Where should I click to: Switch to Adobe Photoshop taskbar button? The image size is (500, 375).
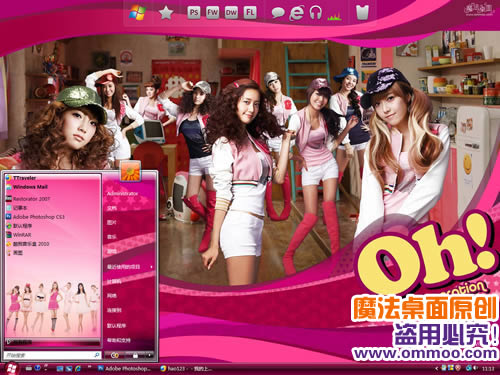click(124, 368)
